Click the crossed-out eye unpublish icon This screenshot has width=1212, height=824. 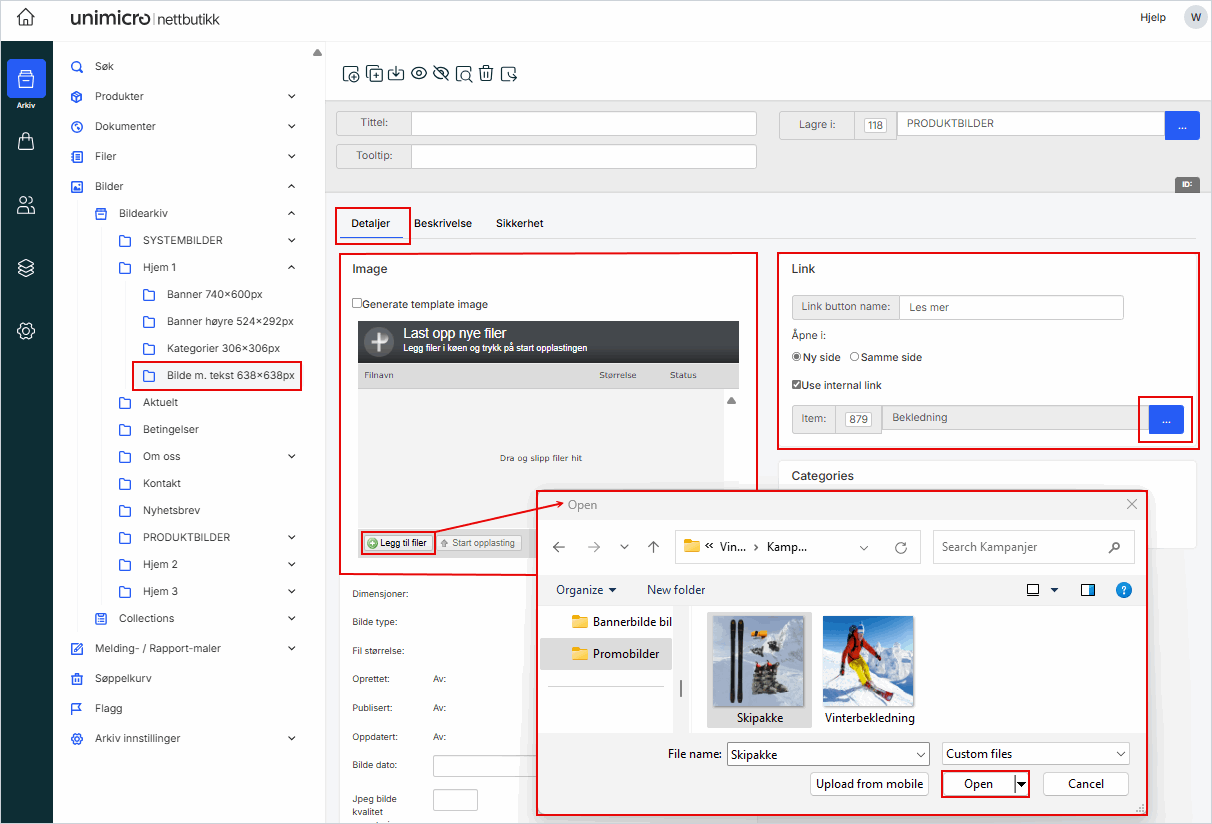pyautogui.click(x=441, y=73)
